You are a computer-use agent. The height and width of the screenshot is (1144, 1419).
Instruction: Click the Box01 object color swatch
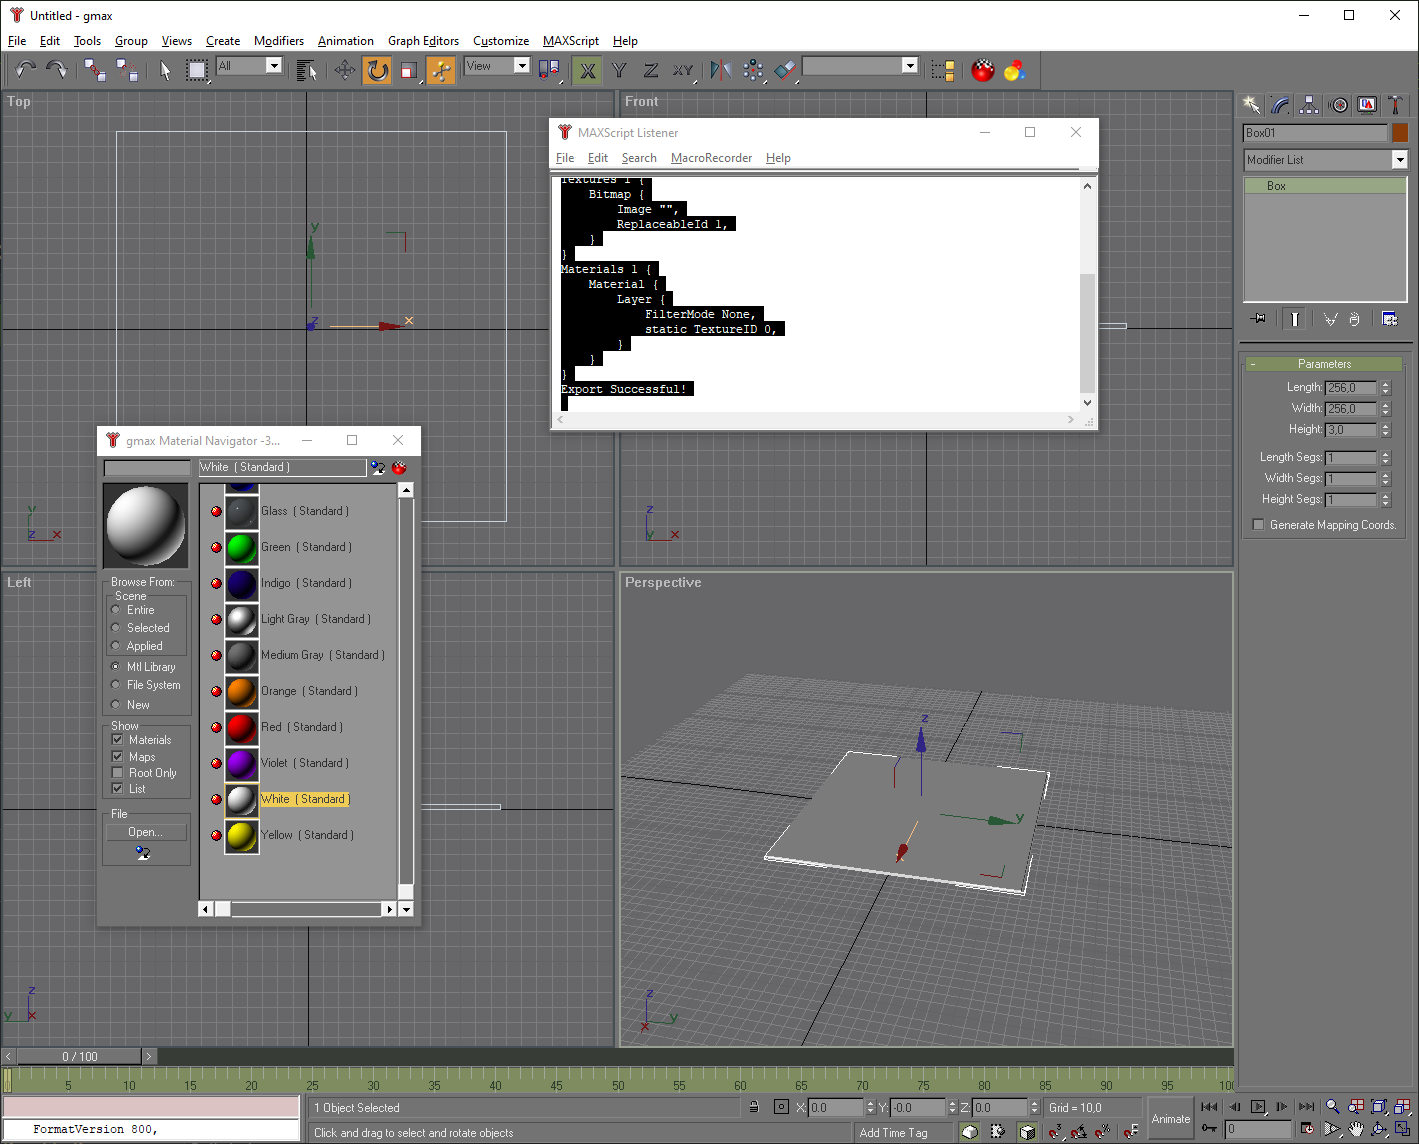1400,133
